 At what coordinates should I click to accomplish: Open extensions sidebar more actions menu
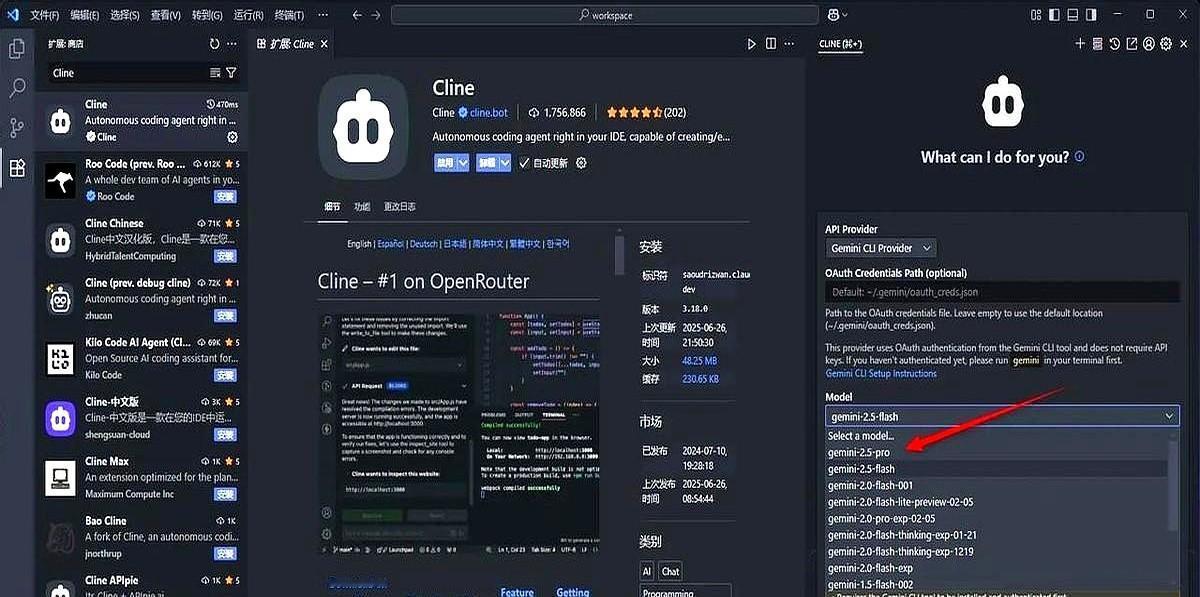coord(232,44)
